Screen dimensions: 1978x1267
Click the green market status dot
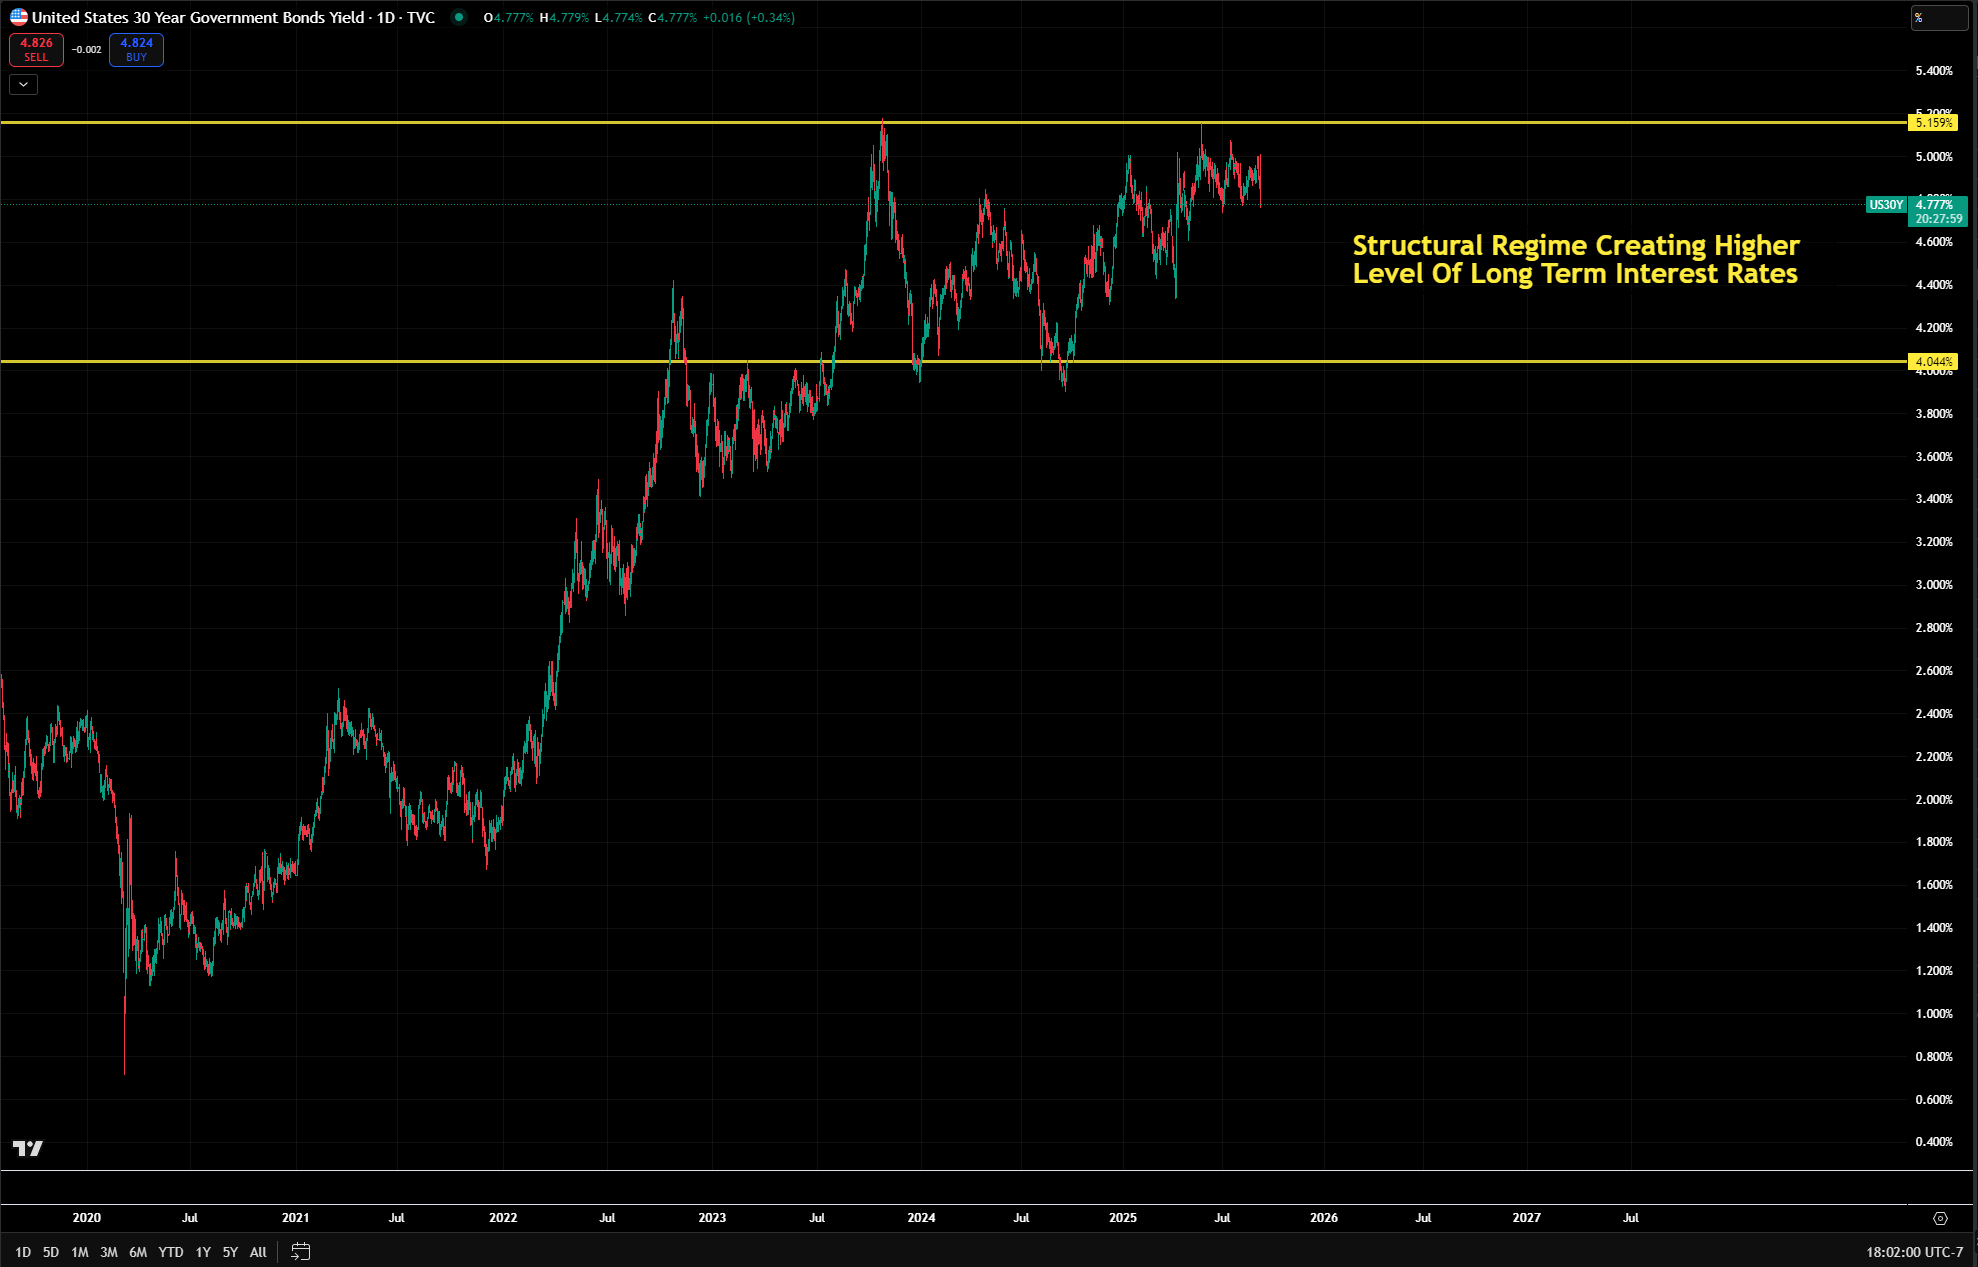(x=459, y=17)
